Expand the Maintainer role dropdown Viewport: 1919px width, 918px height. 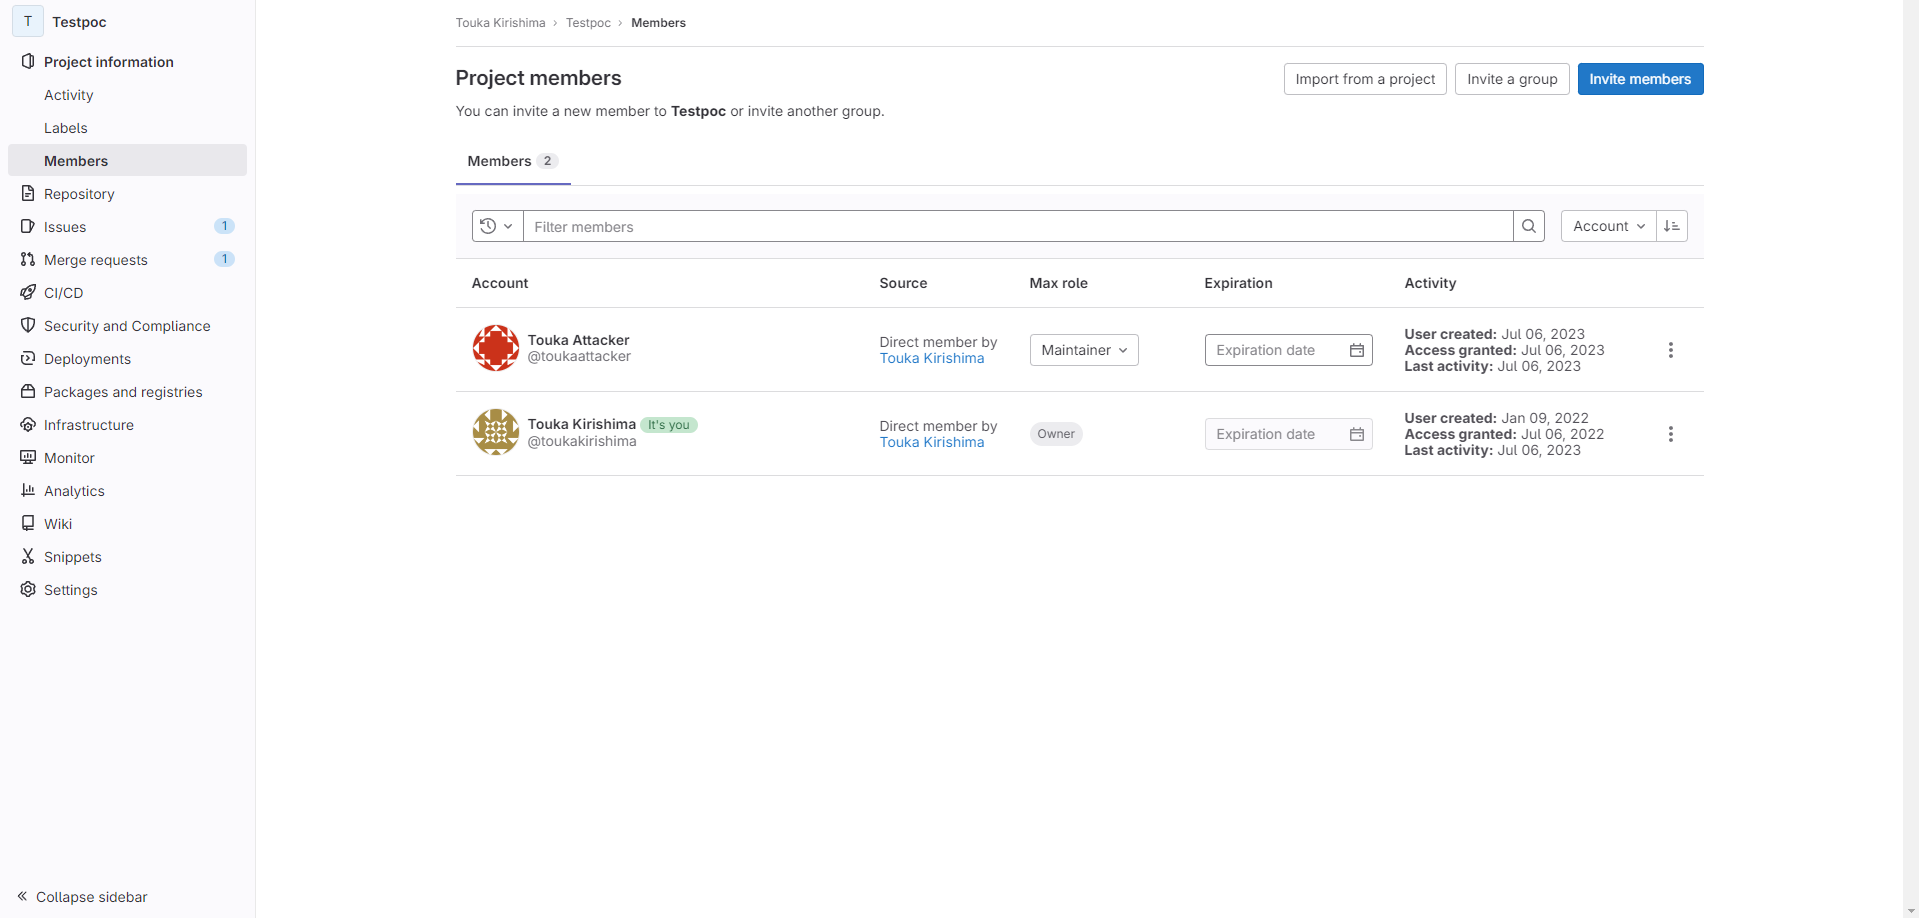click(1084, 350)
